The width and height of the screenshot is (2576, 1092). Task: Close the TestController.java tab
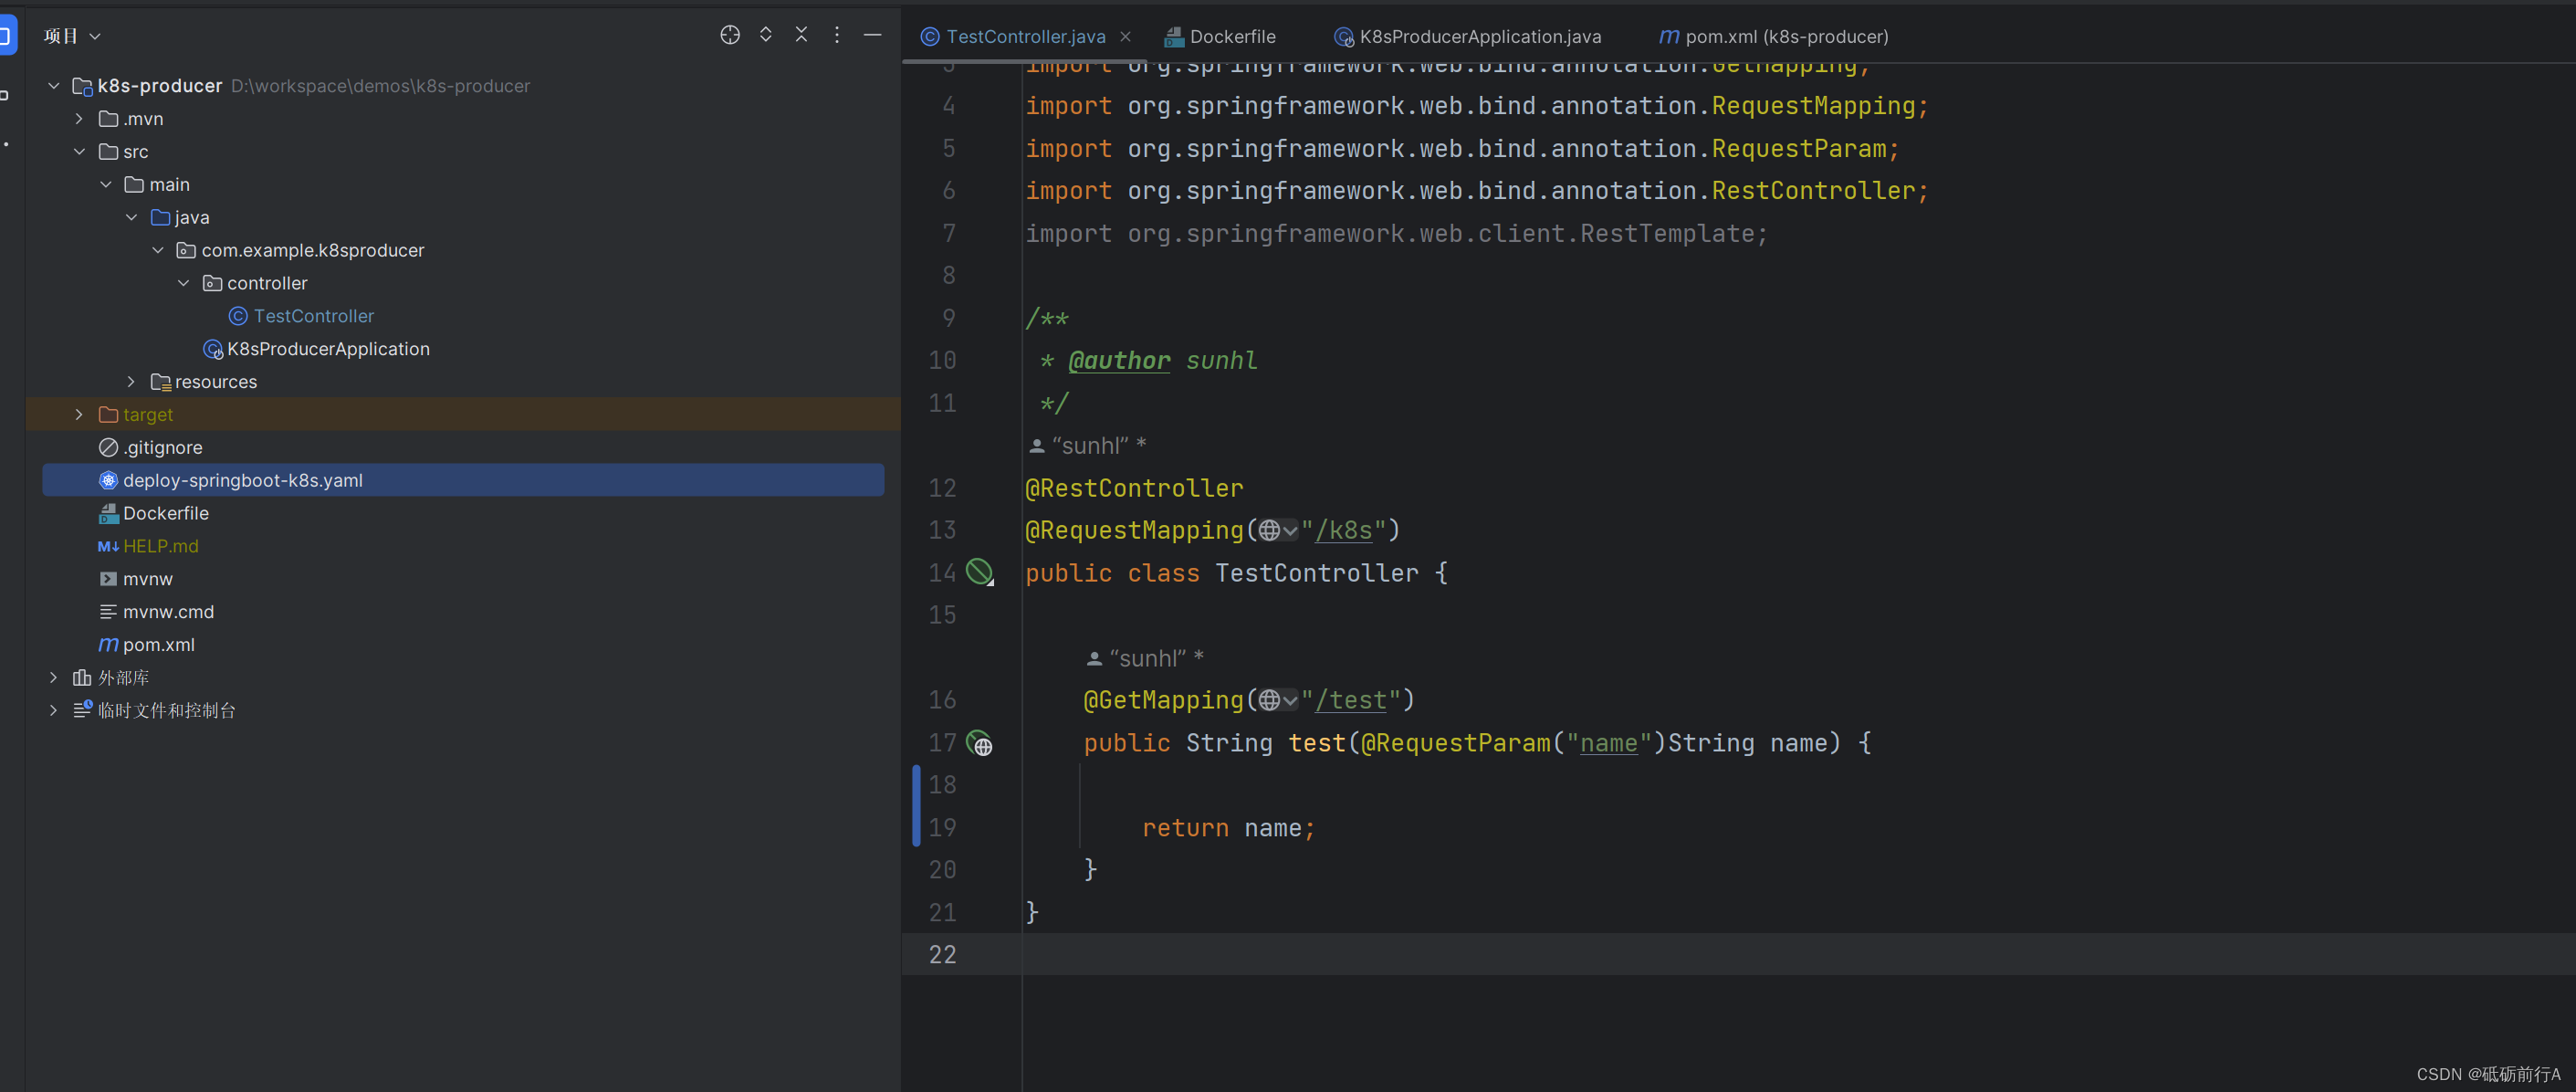[x=1125, y=37]
